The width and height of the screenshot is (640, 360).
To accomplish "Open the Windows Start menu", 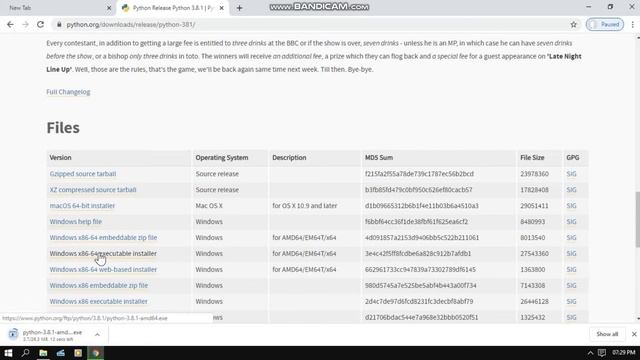I will pyautogui.click(x=8, y=353).
